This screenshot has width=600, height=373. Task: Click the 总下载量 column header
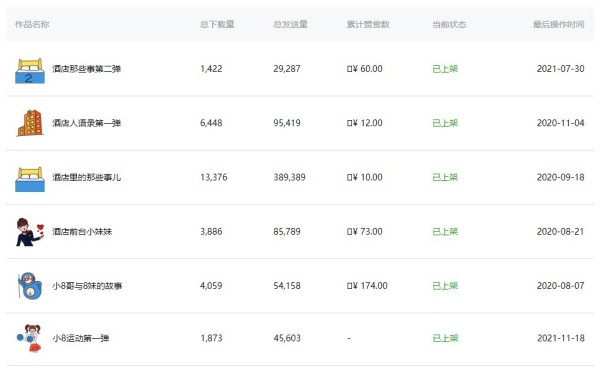(x=217, y=24)
